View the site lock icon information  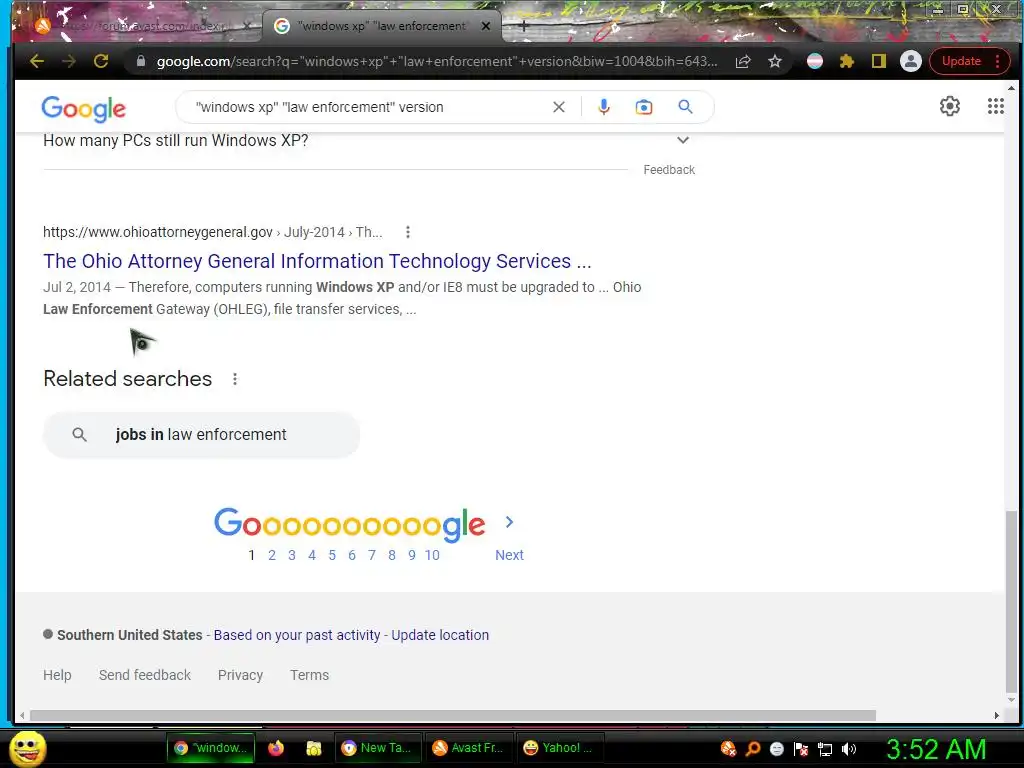point(140,61)
